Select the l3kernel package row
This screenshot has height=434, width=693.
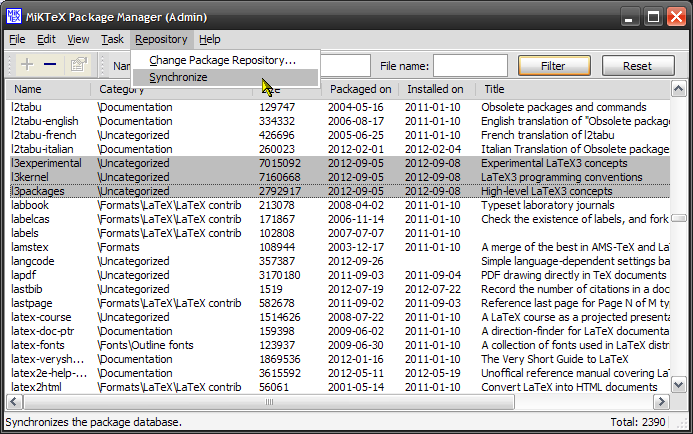338,177
